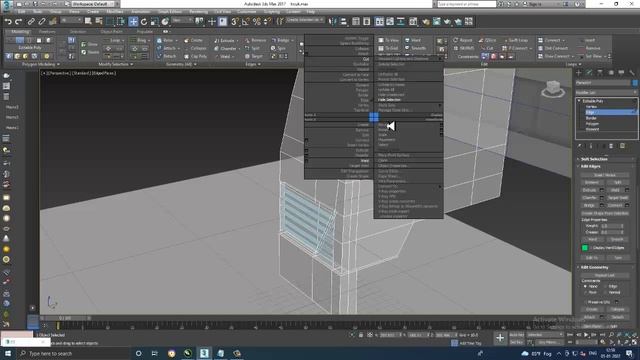Activate the Select and Rotate tool
Screen dimensions: 640x360
(144, 21)
